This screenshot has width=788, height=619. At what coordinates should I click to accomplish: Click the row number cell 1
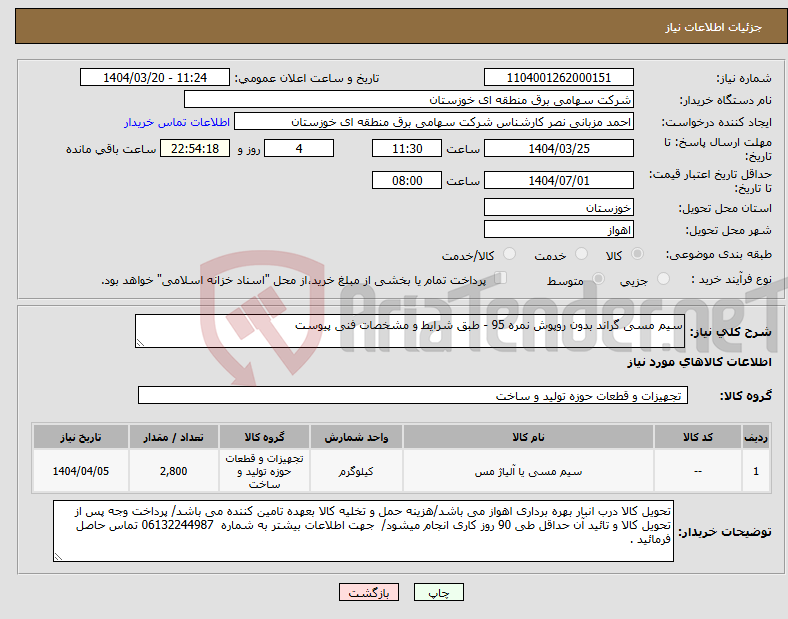tap(756, 471)
